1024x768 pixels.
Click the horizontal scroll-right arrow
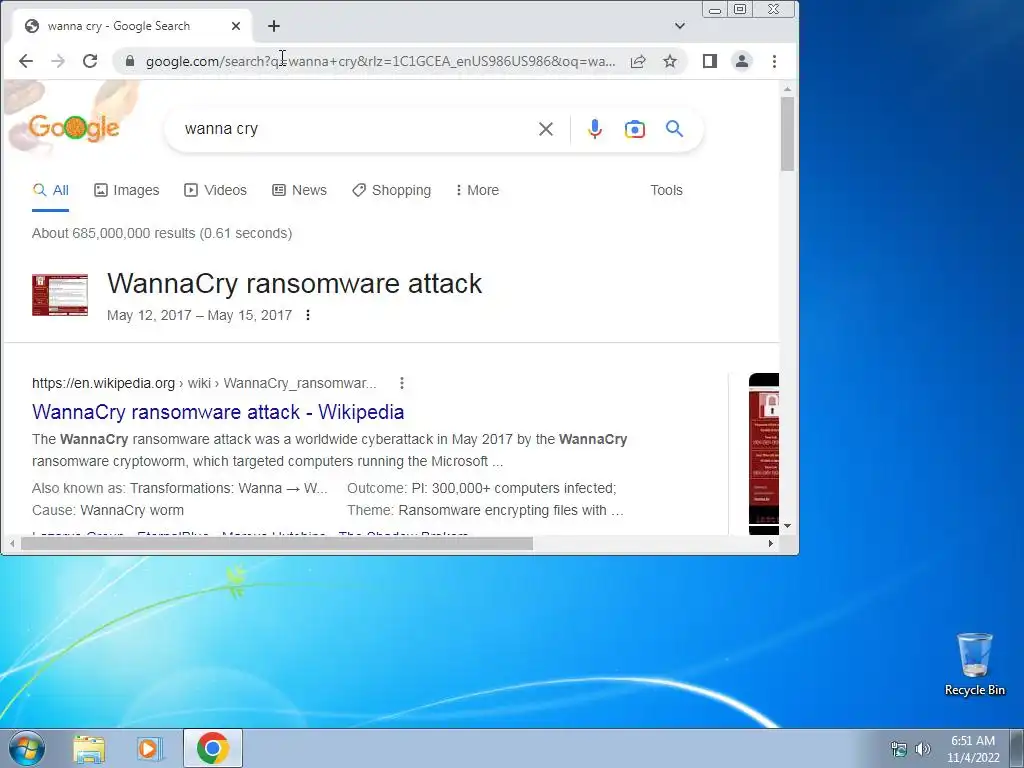click(771, 543)
